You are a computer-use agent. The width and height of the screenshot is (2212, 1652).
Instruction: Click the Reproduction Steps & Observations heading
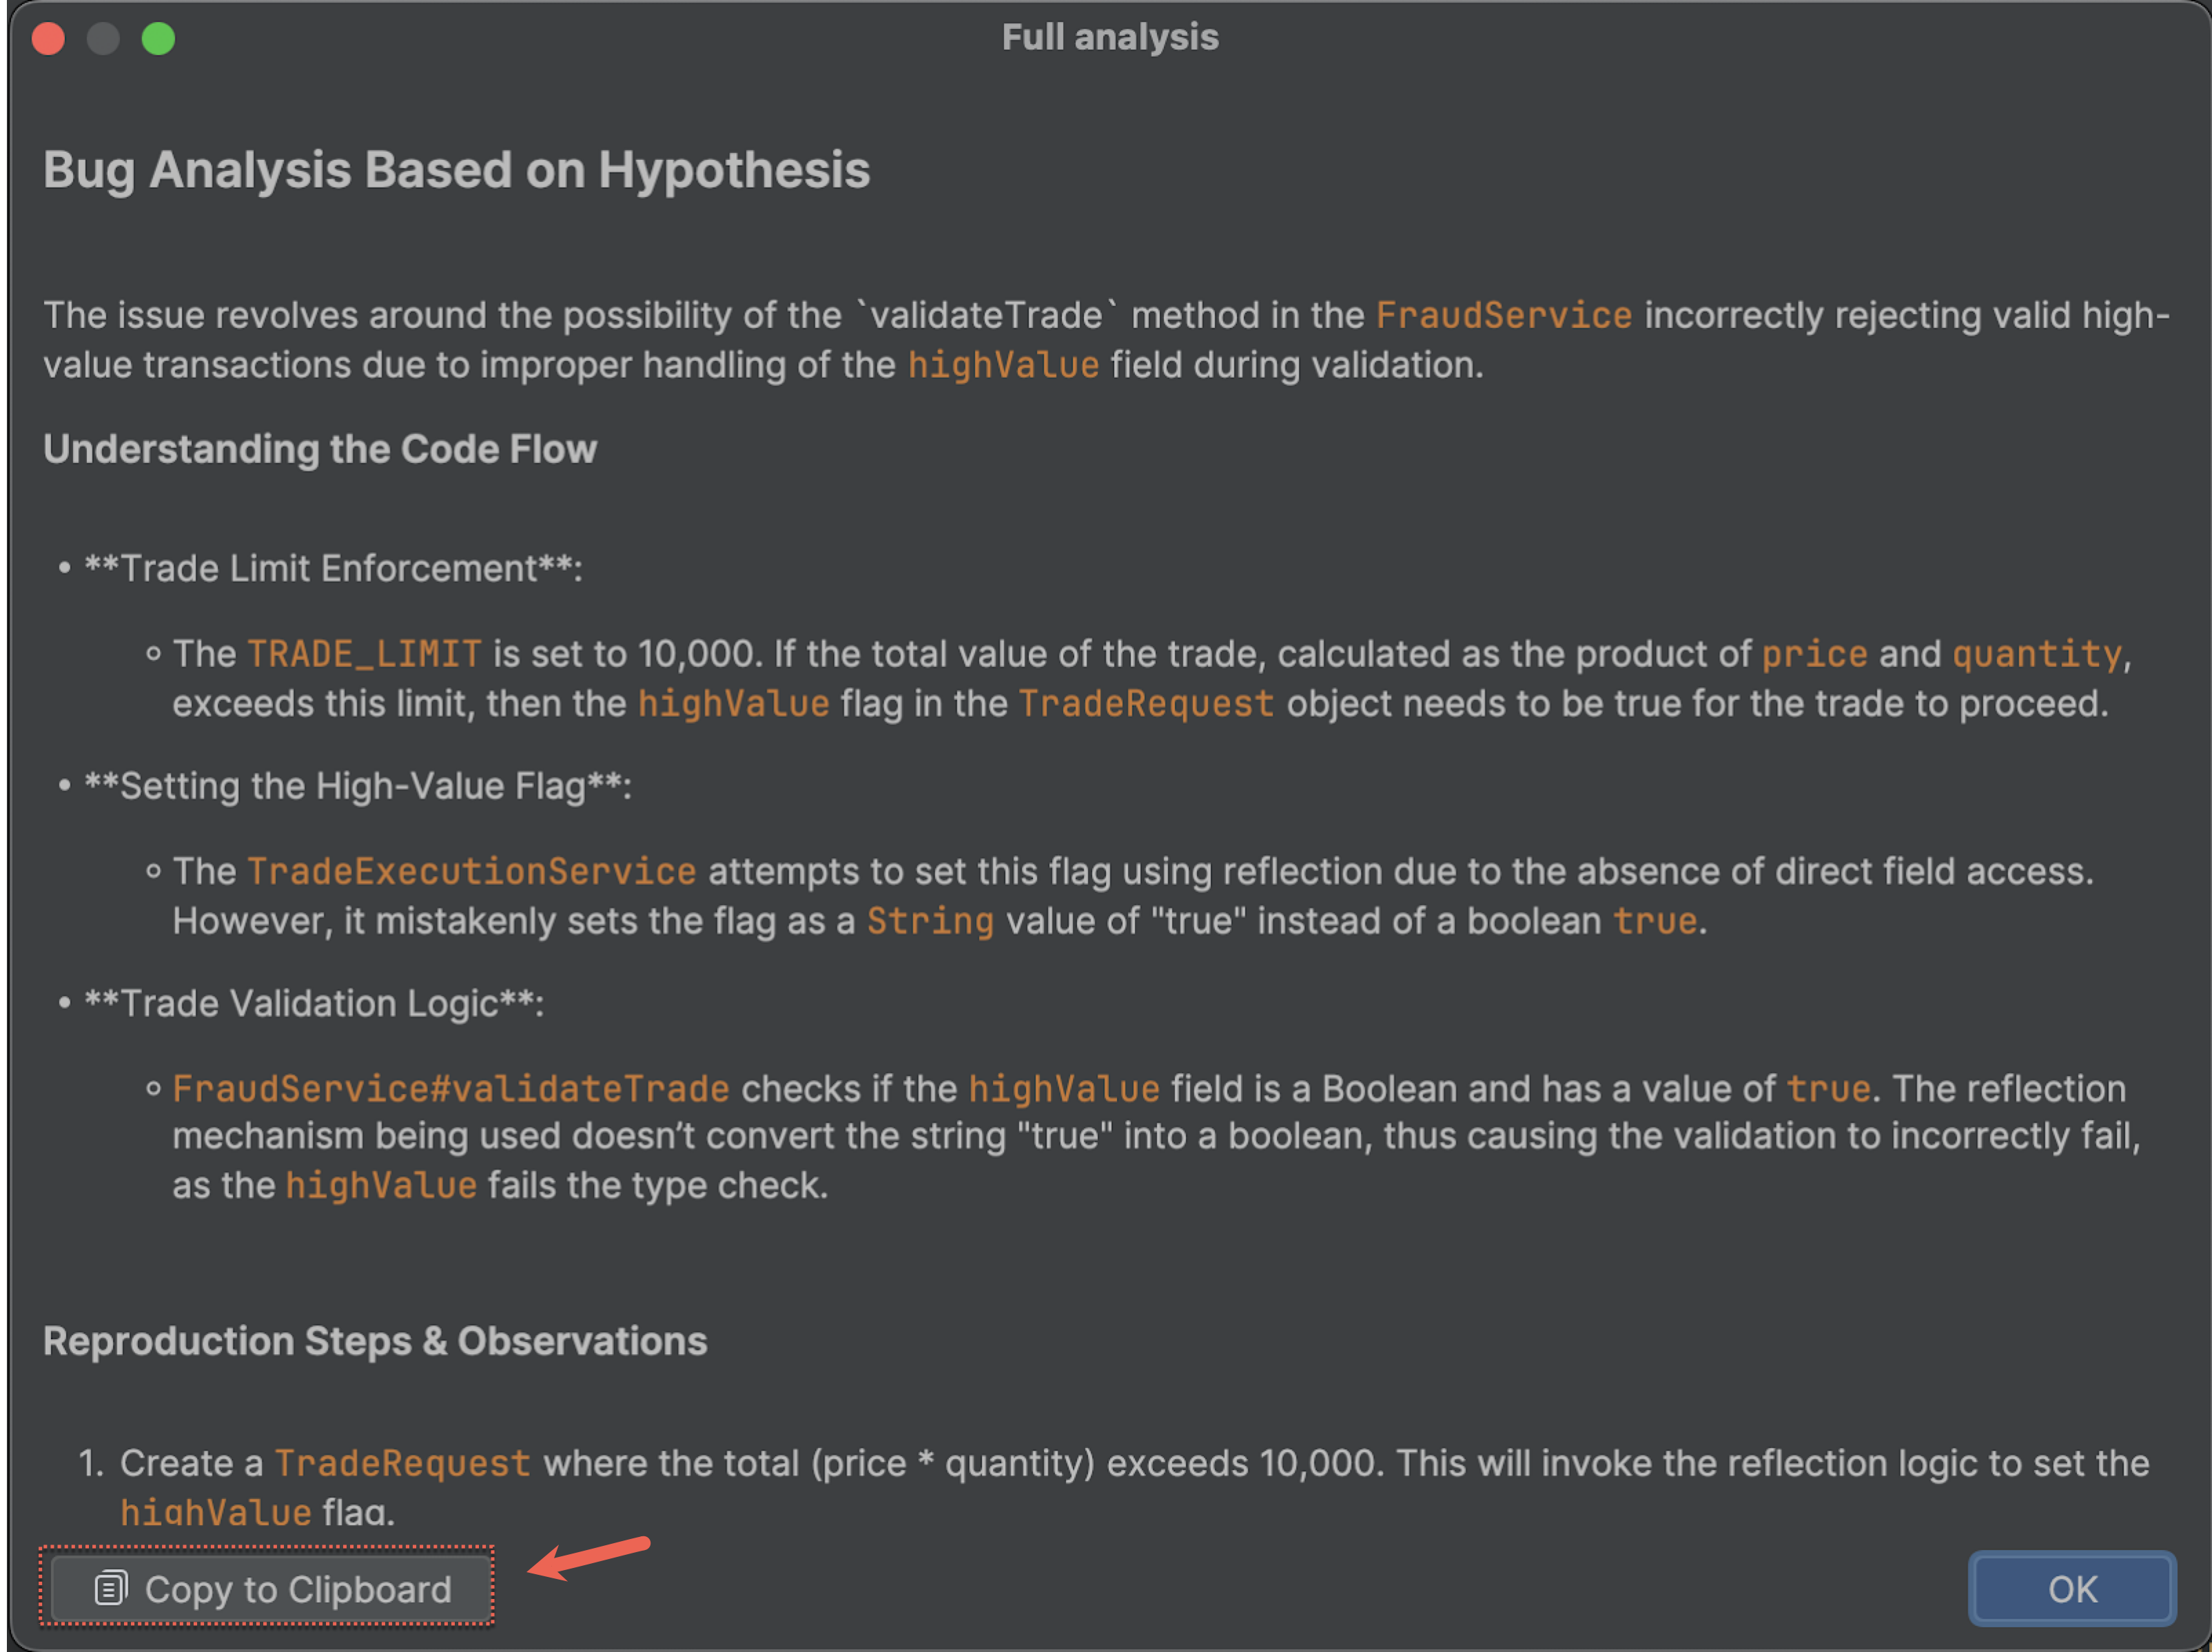[x=375, y=1341]
